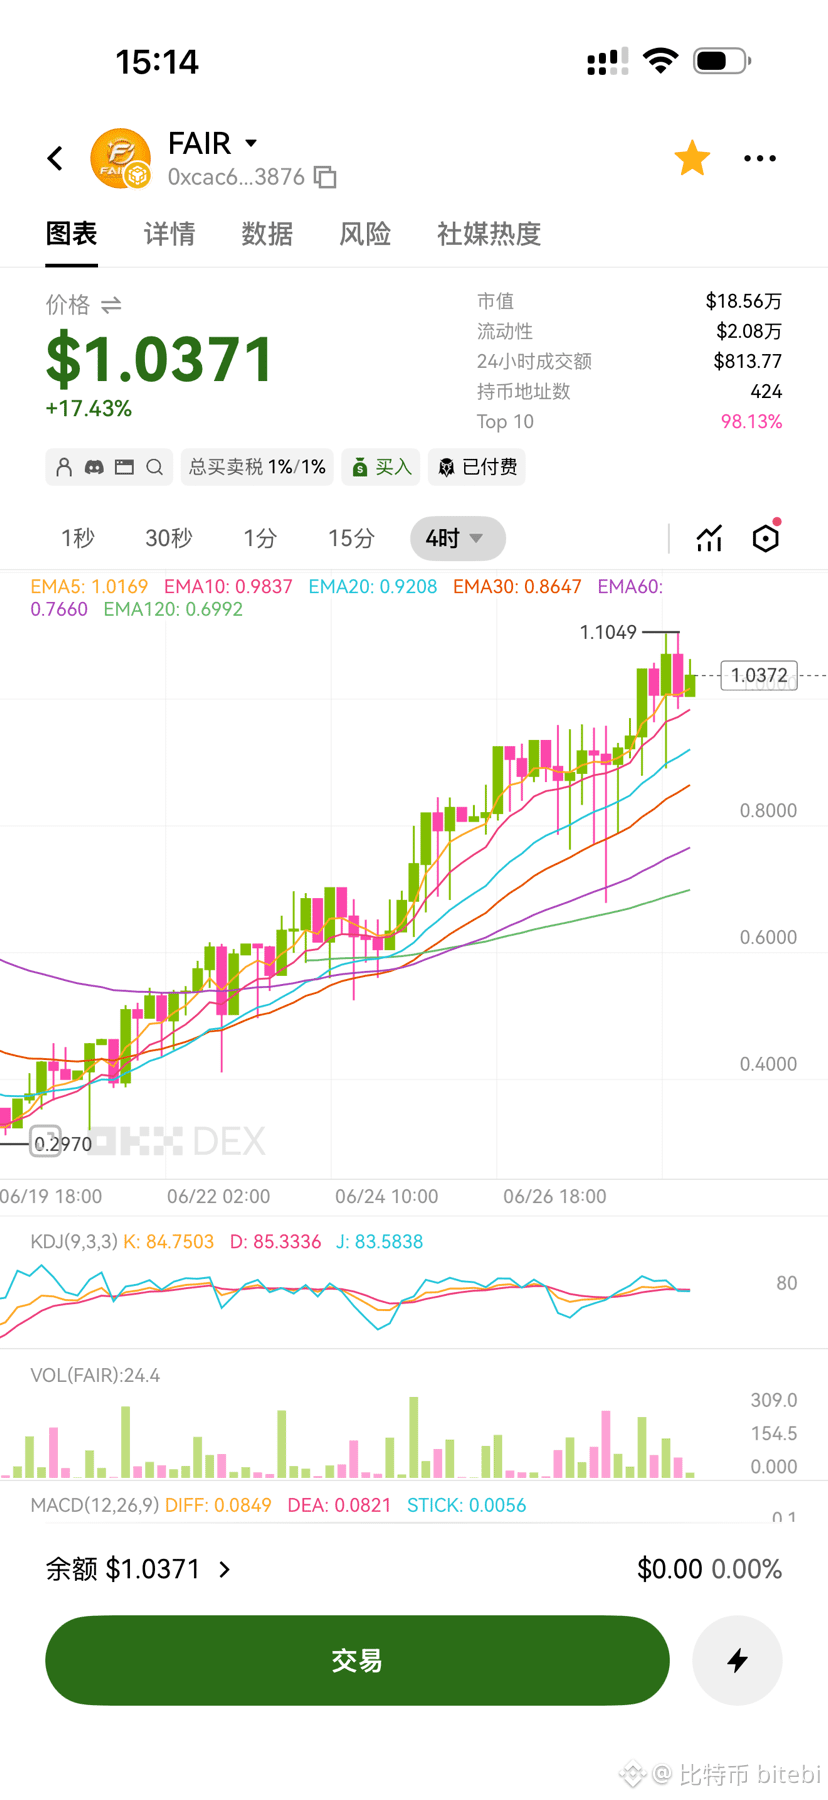828x1800 pixels.
Task: Switch to the 风险 tab
Action: pyautogui.click(x=365, y=234)
